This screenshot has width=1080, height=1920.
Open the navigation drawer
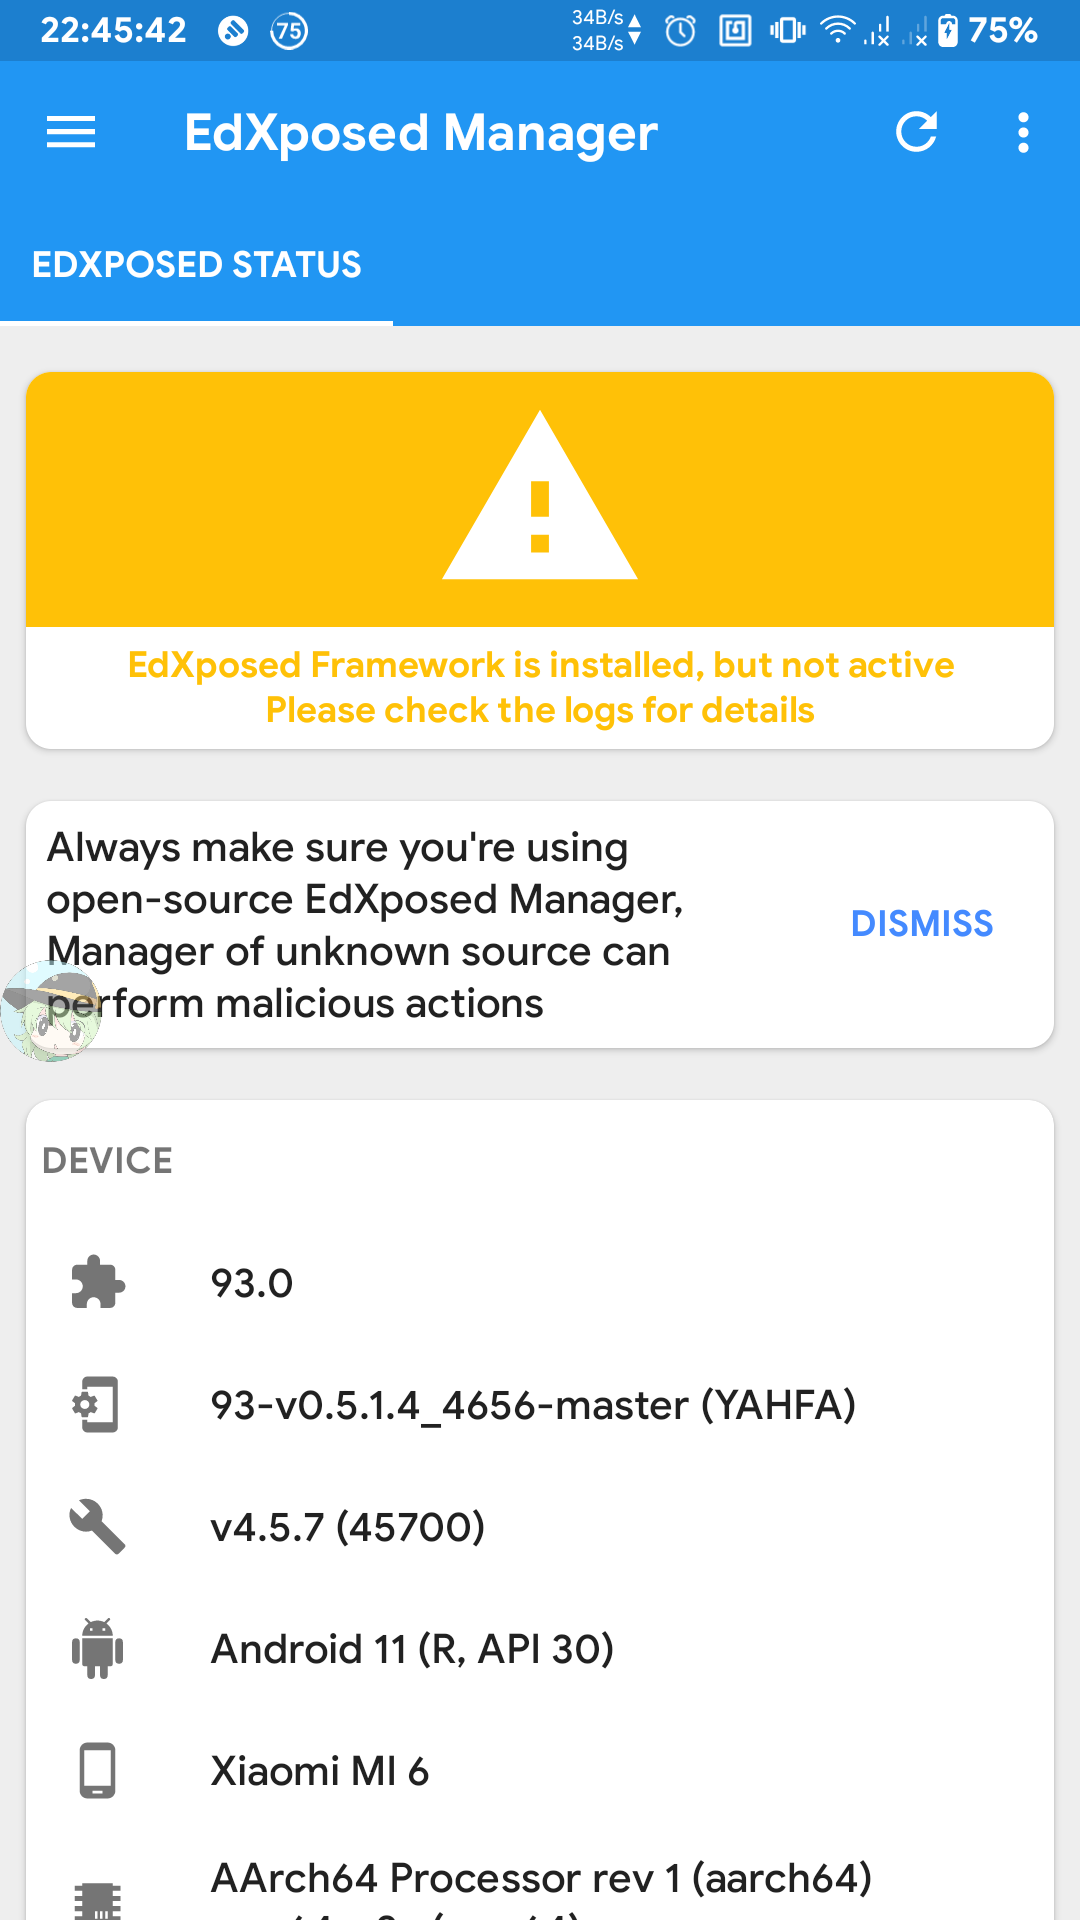click(x=70, y=132)
